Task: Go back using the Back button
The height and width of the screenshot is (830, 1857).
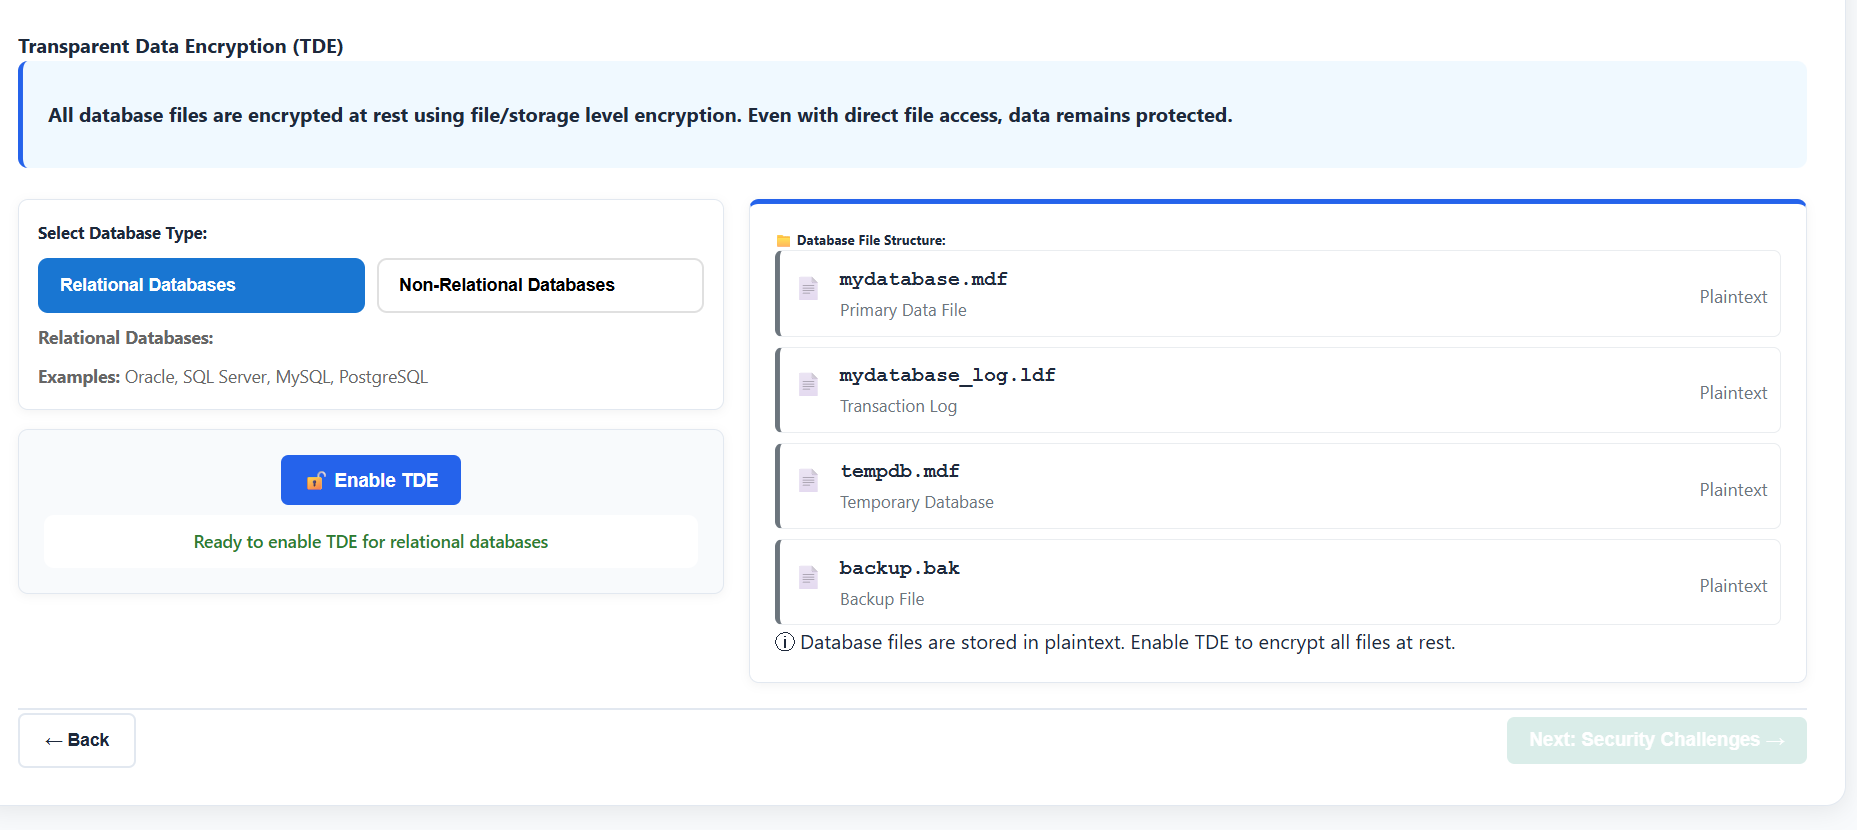Action: tap(77, 740)
